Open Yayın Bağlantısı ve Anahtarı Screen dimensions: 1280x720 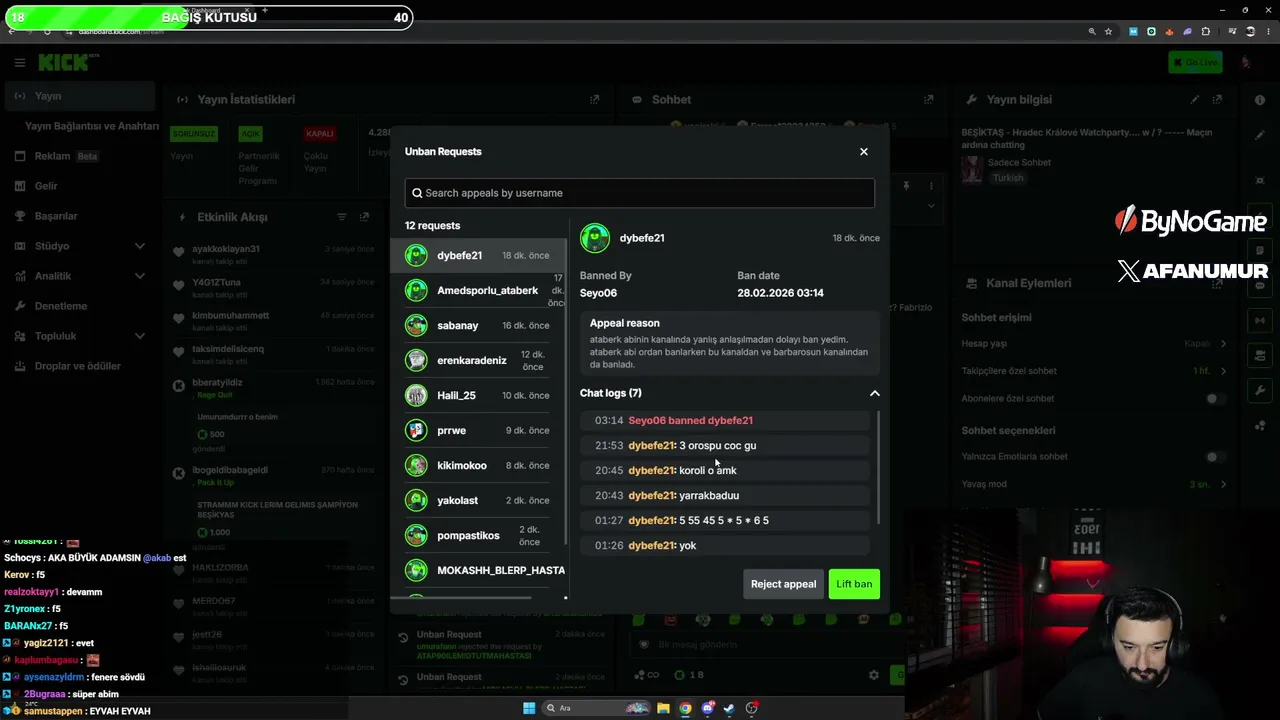(91, 126)
